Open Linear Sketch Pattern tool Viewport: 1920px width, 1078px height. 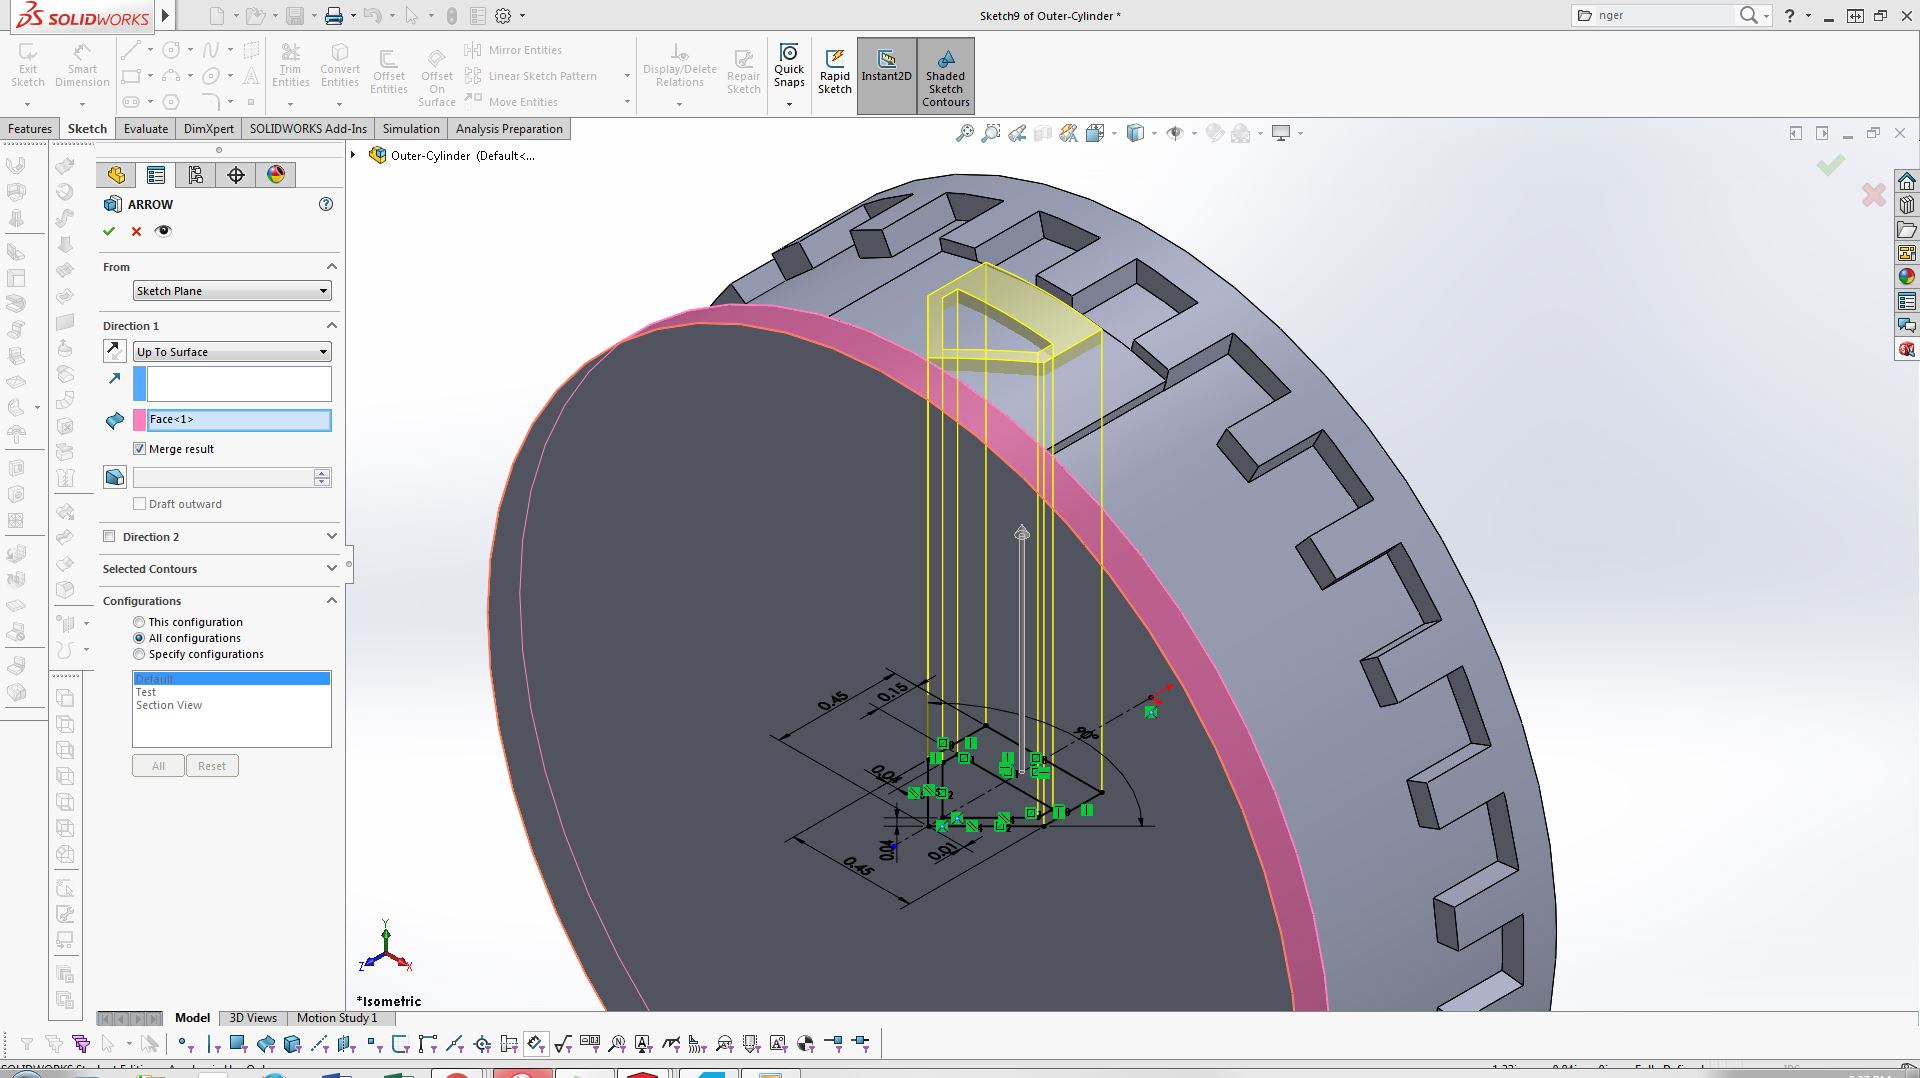coord(532,76)
